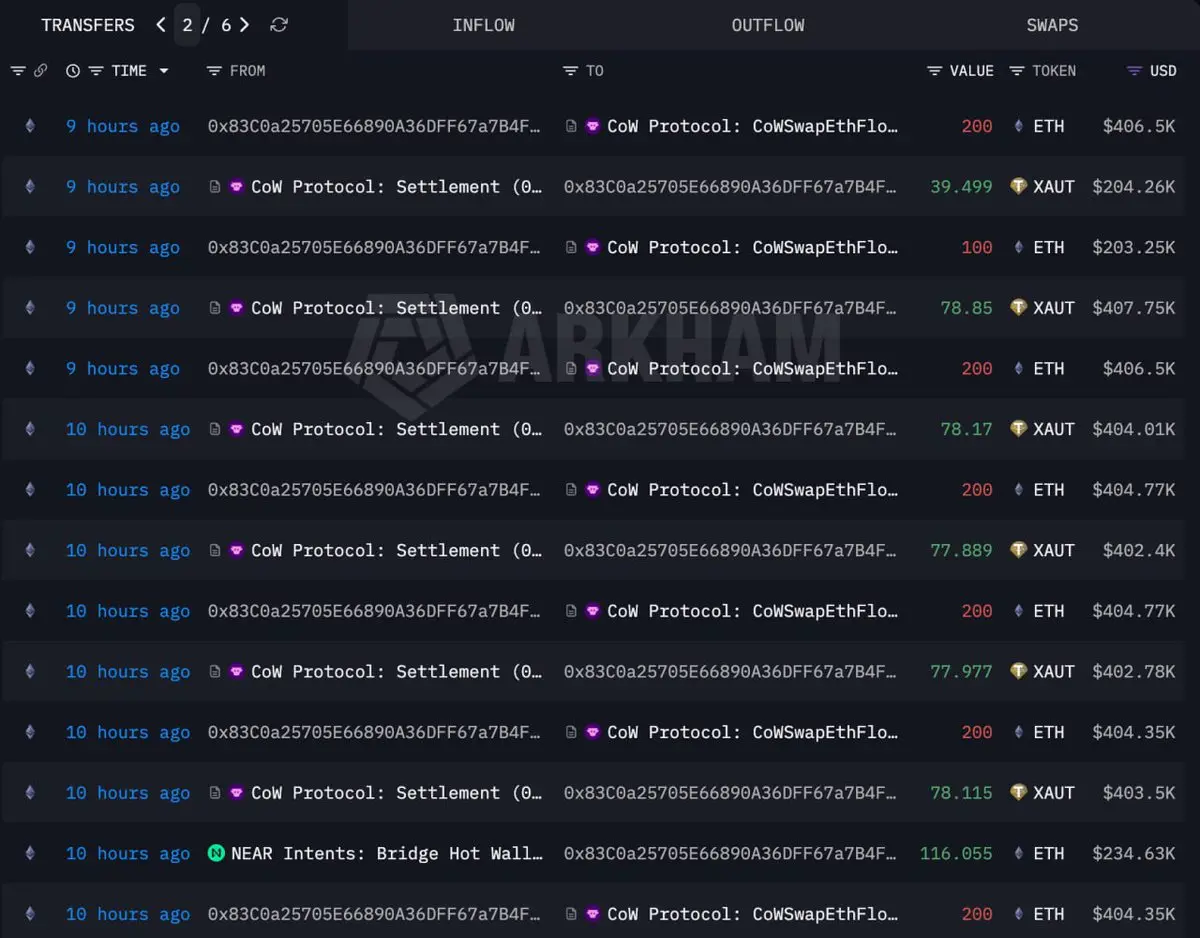Open the TIME column filter

click(x=96, y=71)
